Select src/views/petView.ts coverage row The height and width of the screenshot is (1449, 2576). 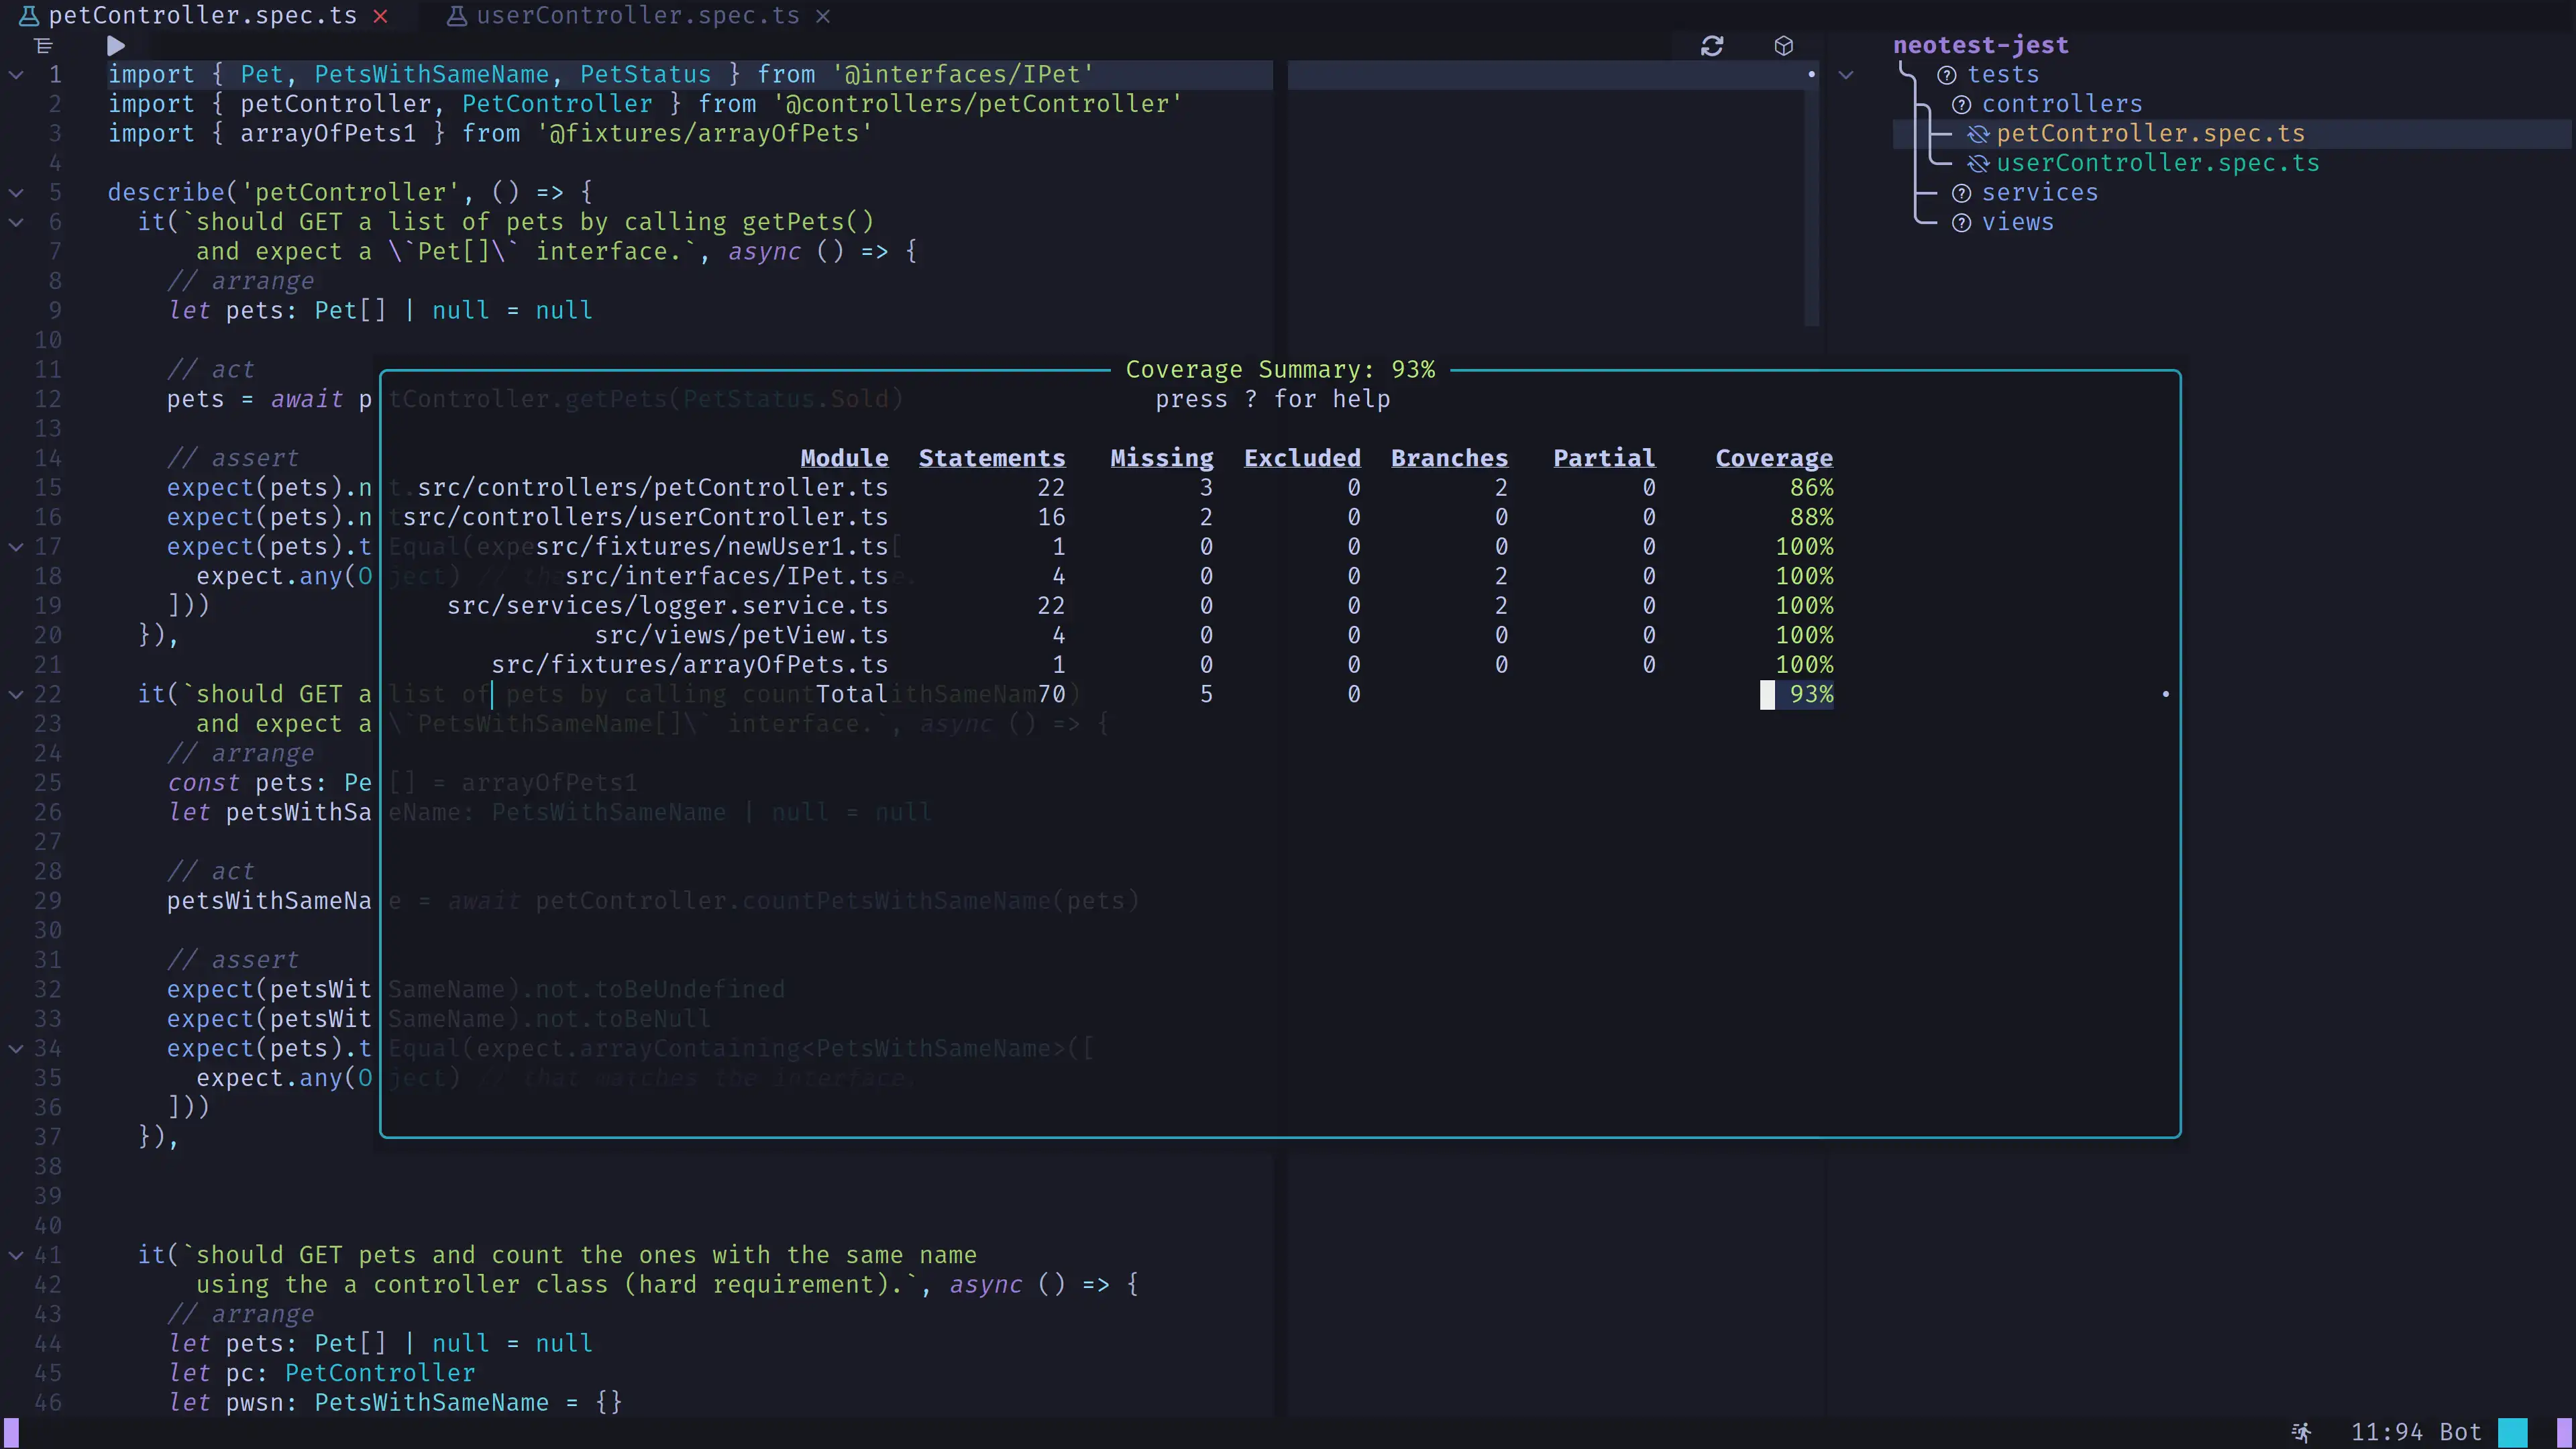click(1215, 635)
